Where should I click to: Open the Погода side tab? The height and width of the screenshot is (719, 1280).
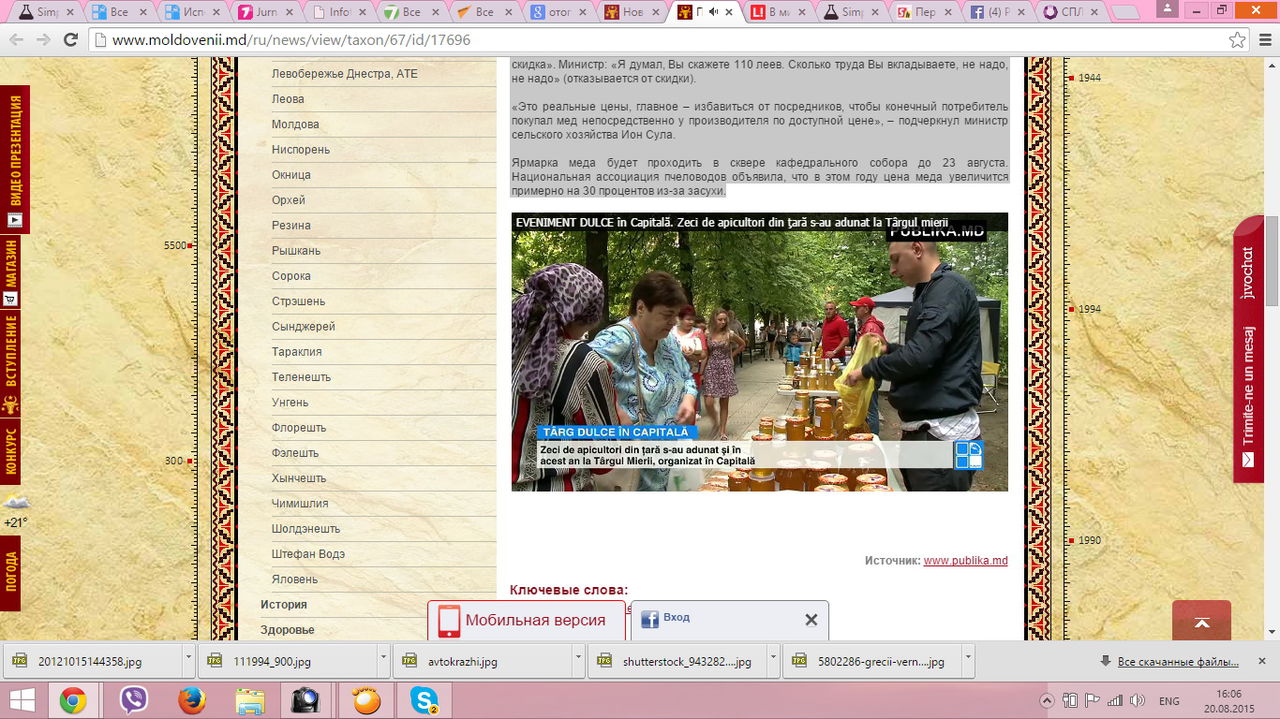[x=11, y=573]
